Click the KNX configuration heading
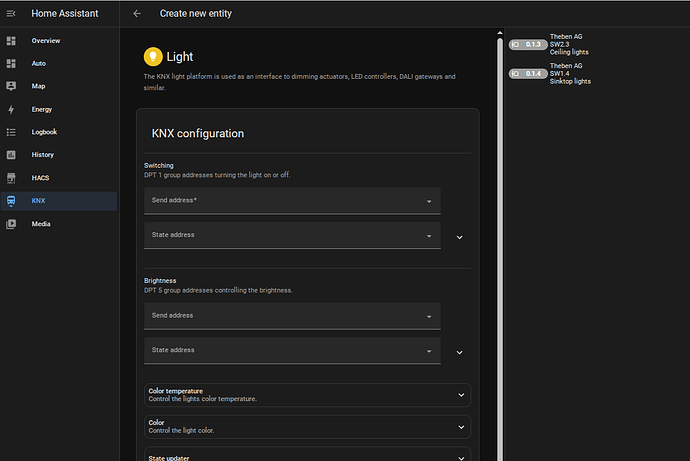 (198, 134)
